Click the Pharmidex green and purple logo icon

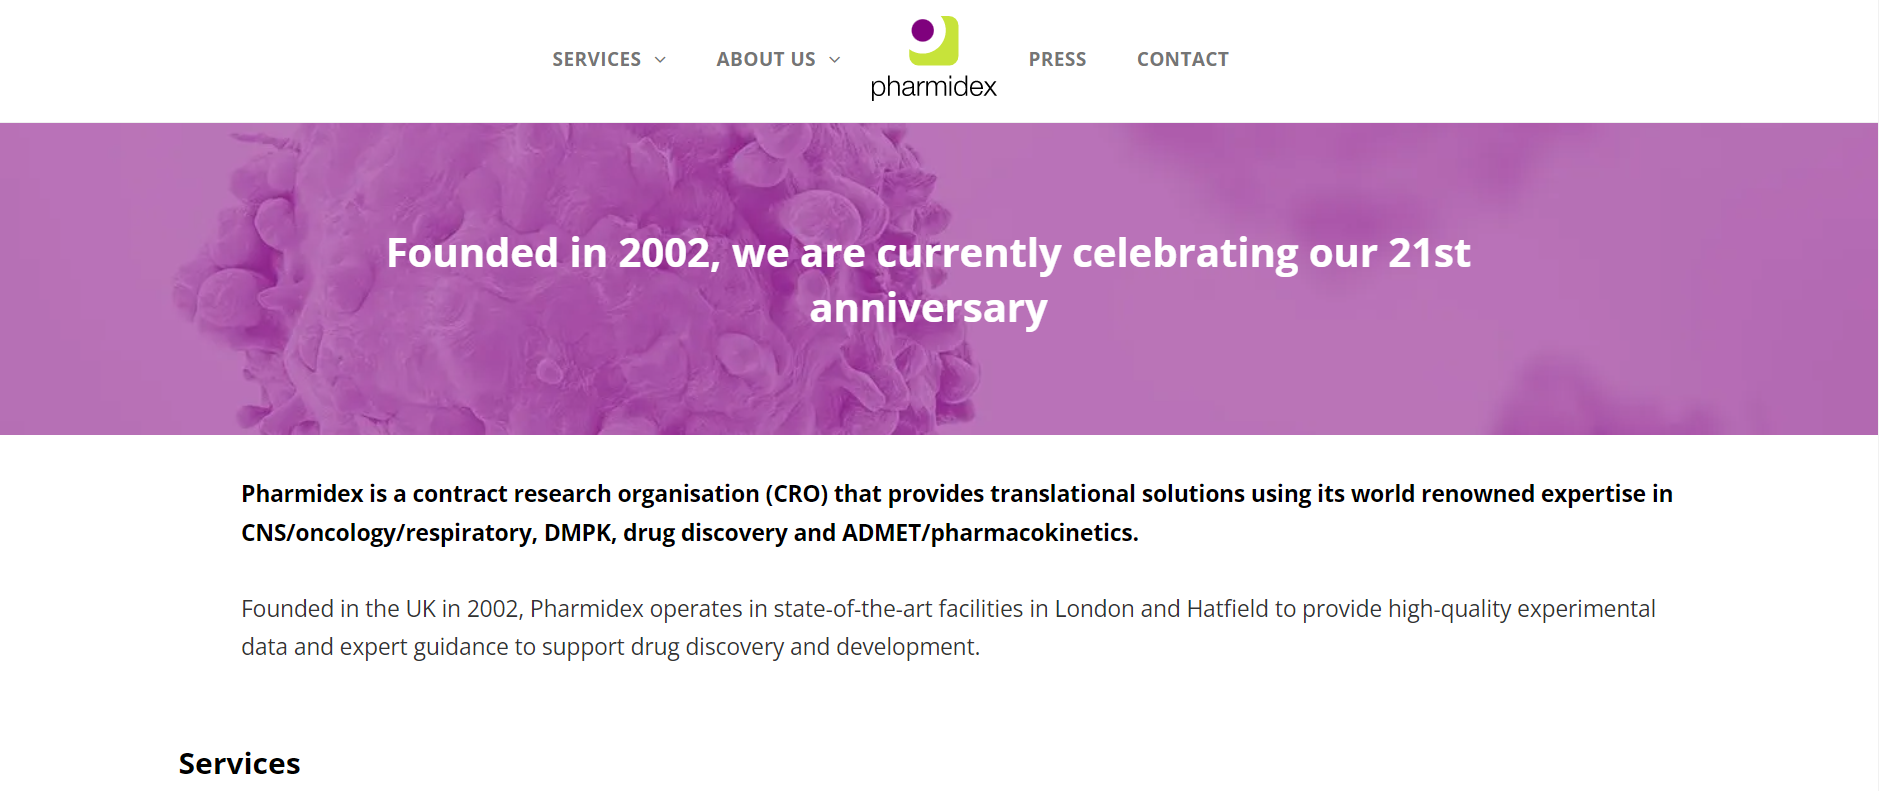point(933,41)
